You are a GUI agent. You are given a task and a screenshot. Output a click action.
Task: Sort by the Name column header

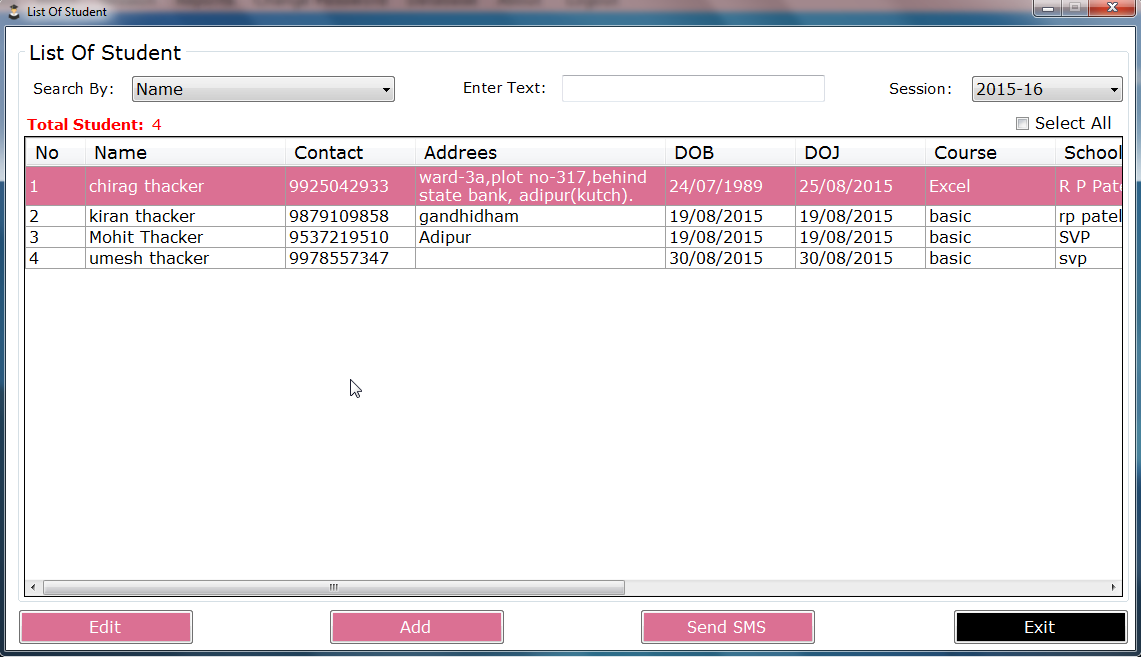[x=185, y=153]
